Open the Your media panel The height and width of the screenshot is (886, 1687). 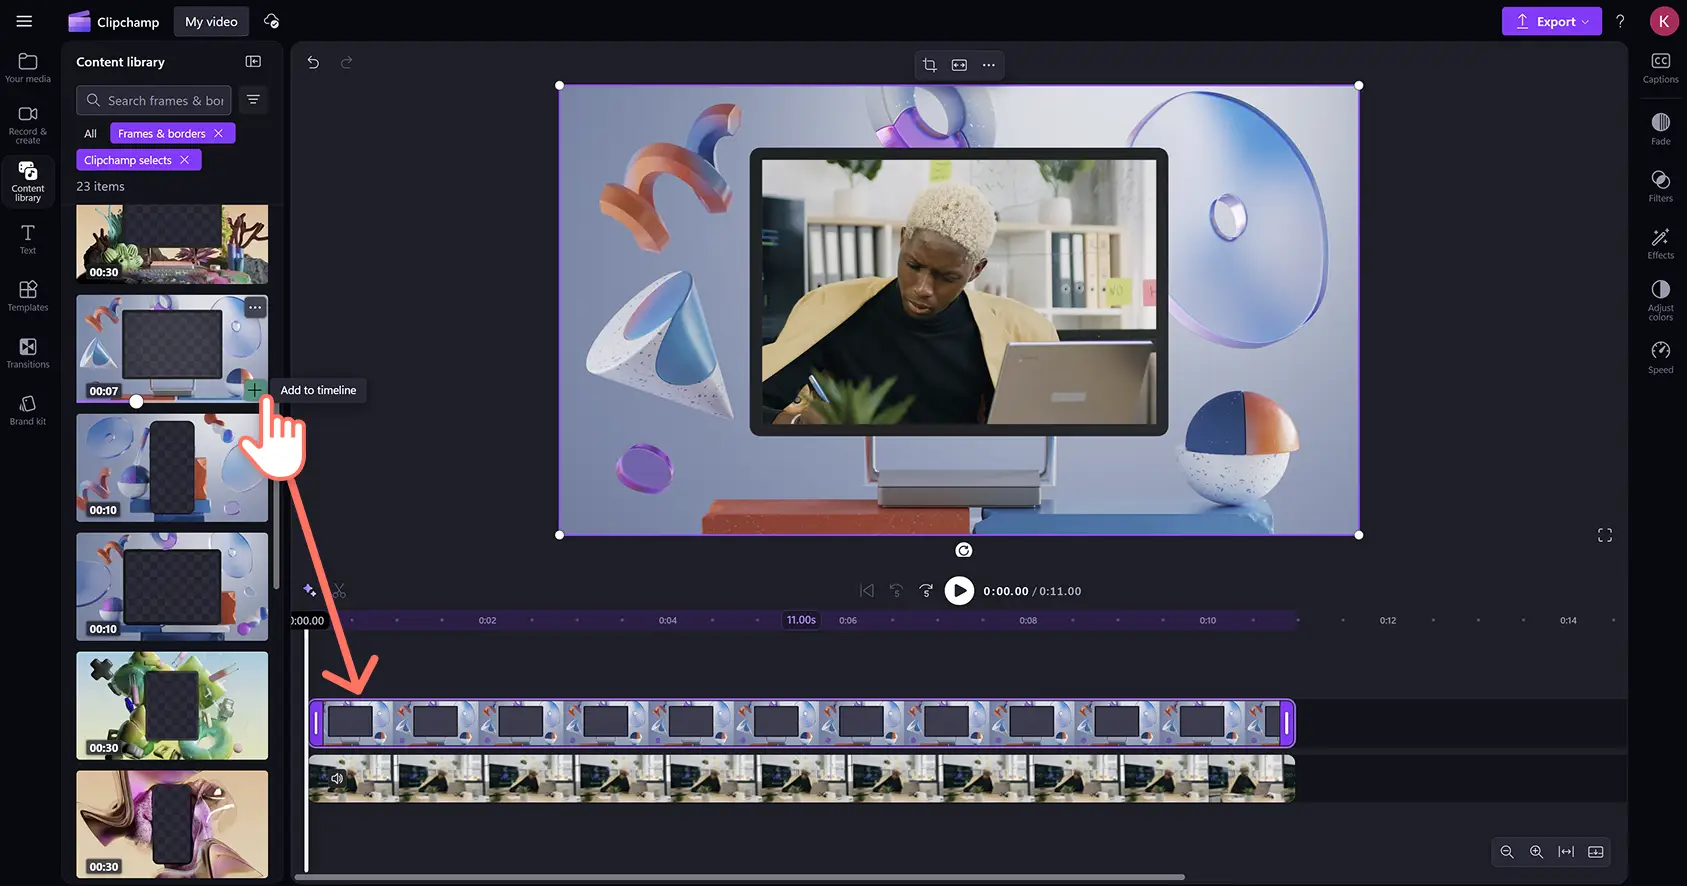coord(28,68)
